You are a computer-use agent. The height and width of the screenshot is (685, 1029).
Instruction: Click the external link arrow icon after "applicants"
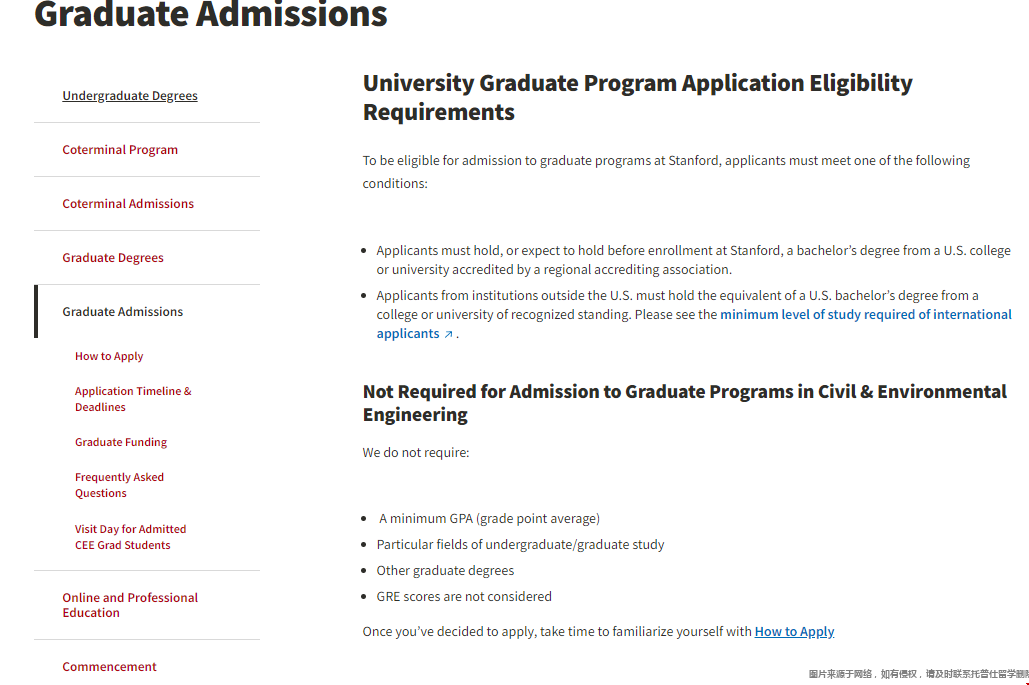tap(448, 335)
